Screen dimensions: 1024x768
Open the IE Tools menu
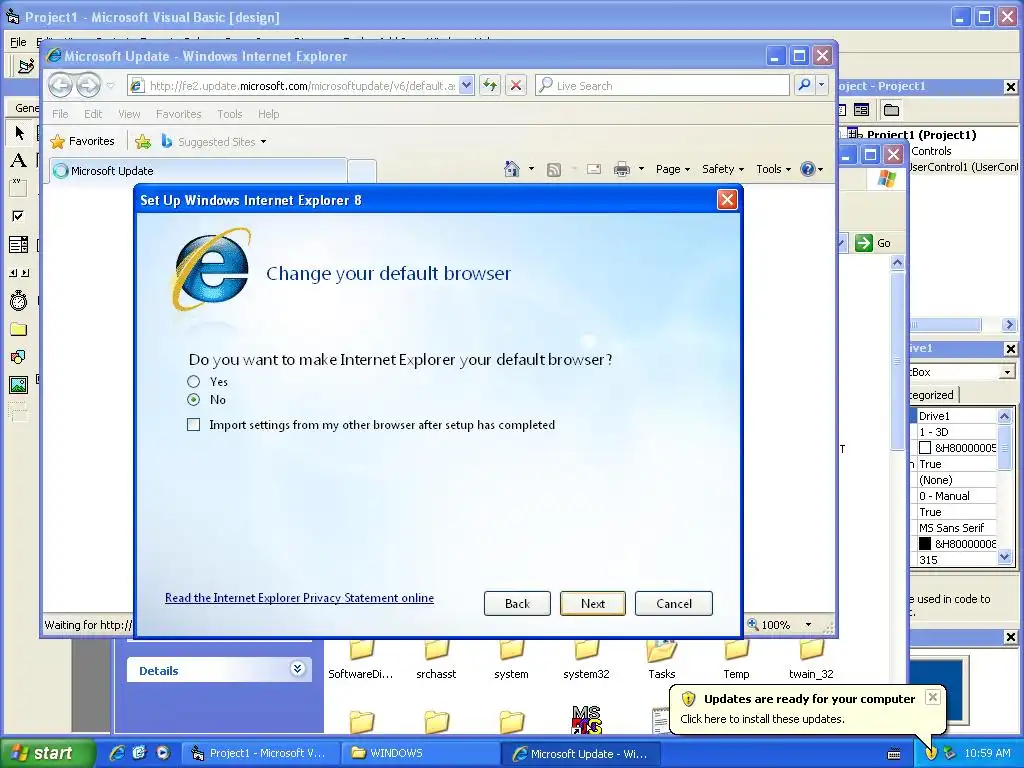230,114
